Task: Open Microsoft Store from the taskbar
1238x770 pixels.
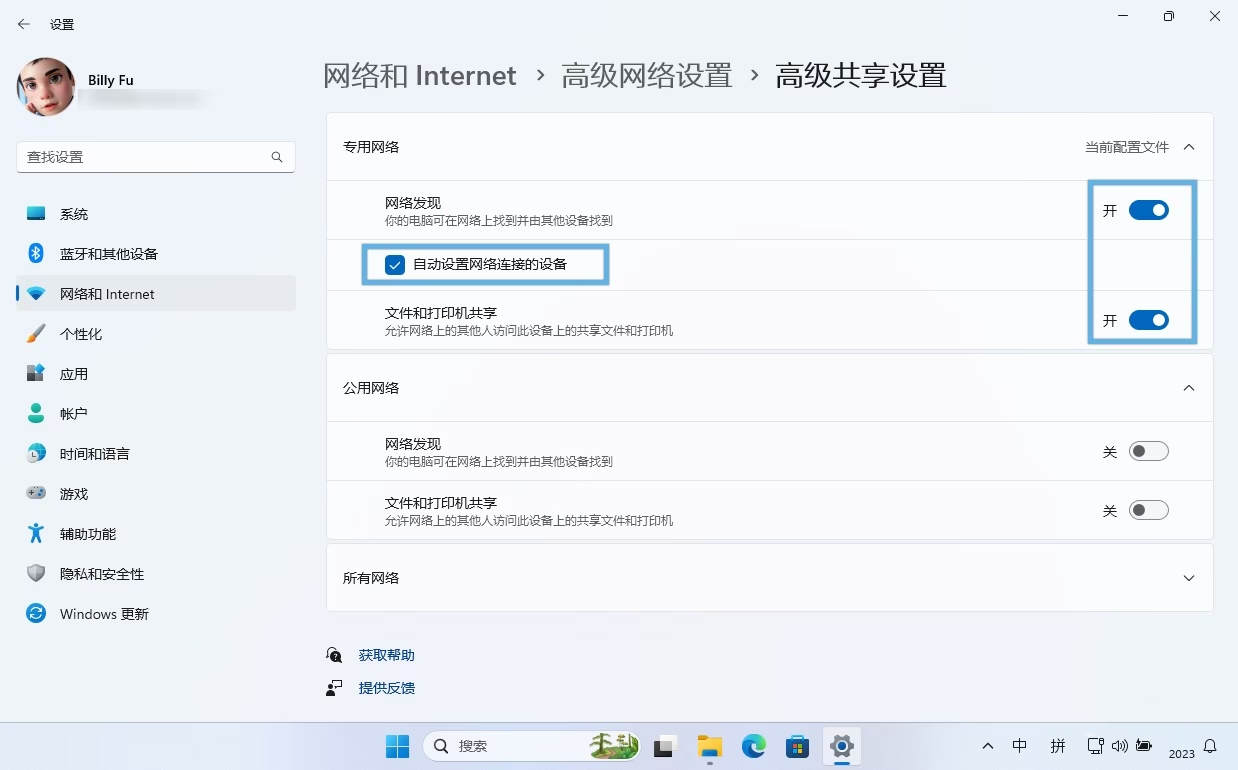Action: tap(797, 746)
